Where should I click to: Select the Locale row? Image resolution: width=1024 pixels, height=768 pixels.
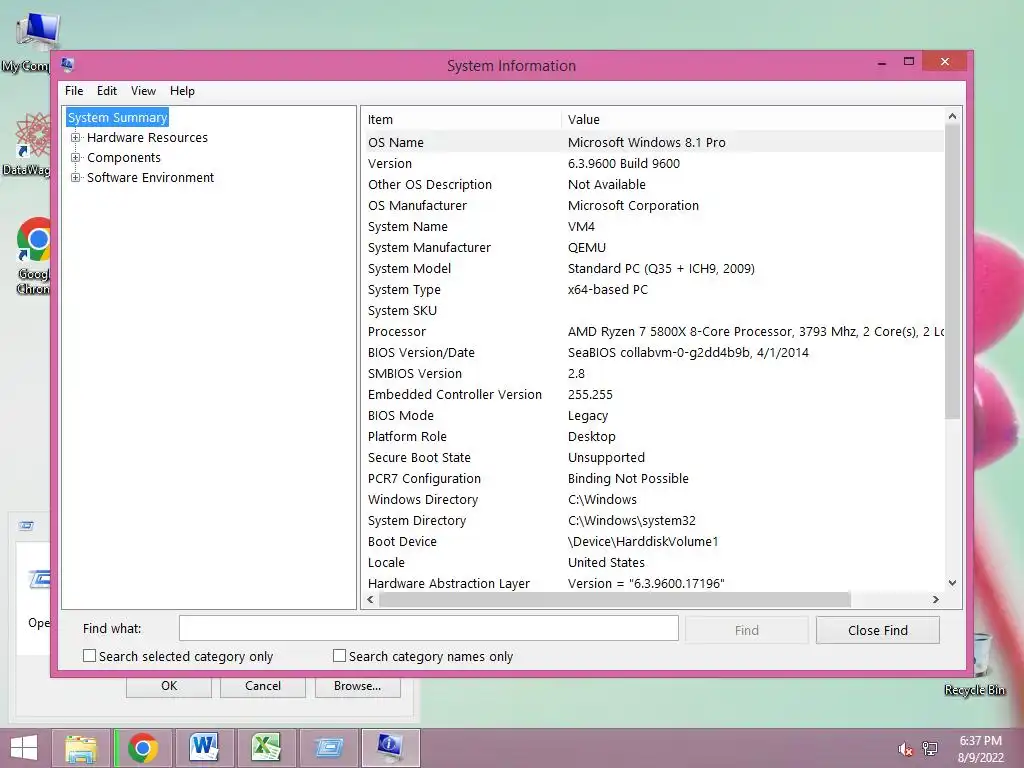click(653, 562)
